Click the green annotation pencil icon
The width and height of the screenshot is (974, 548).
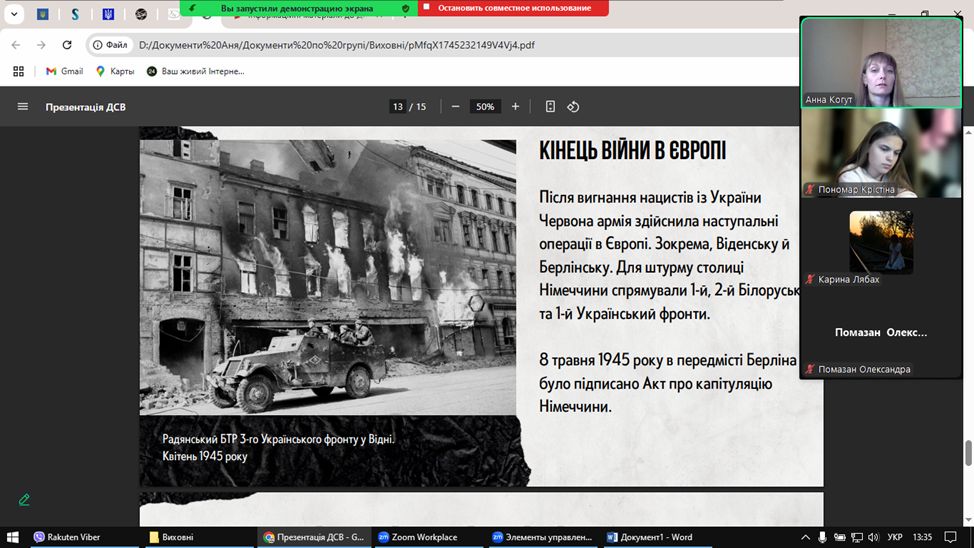click(24, 499)
